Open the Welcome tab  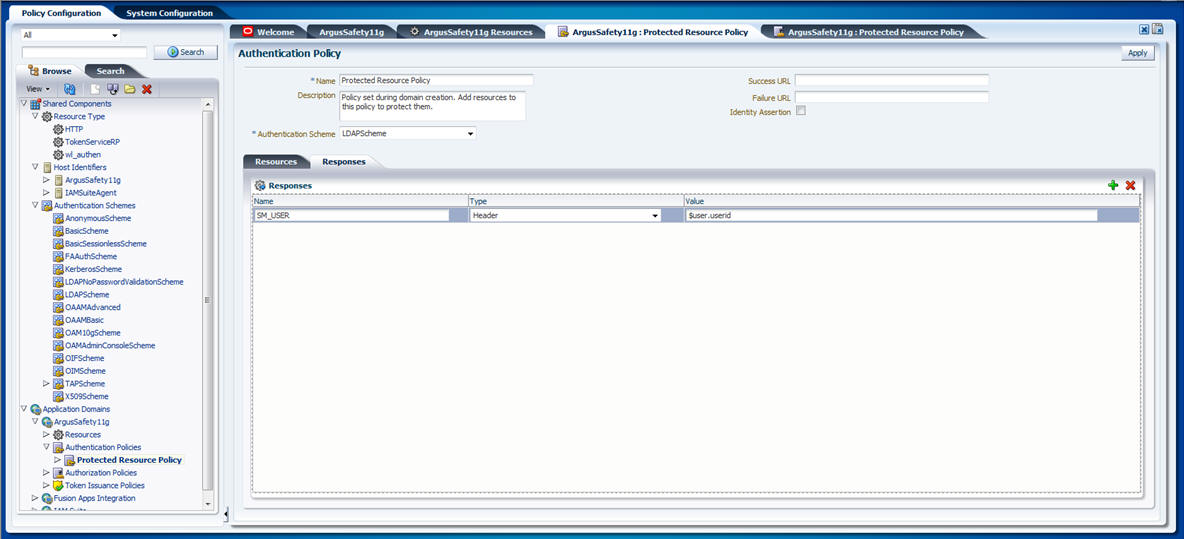coord(269,32)
